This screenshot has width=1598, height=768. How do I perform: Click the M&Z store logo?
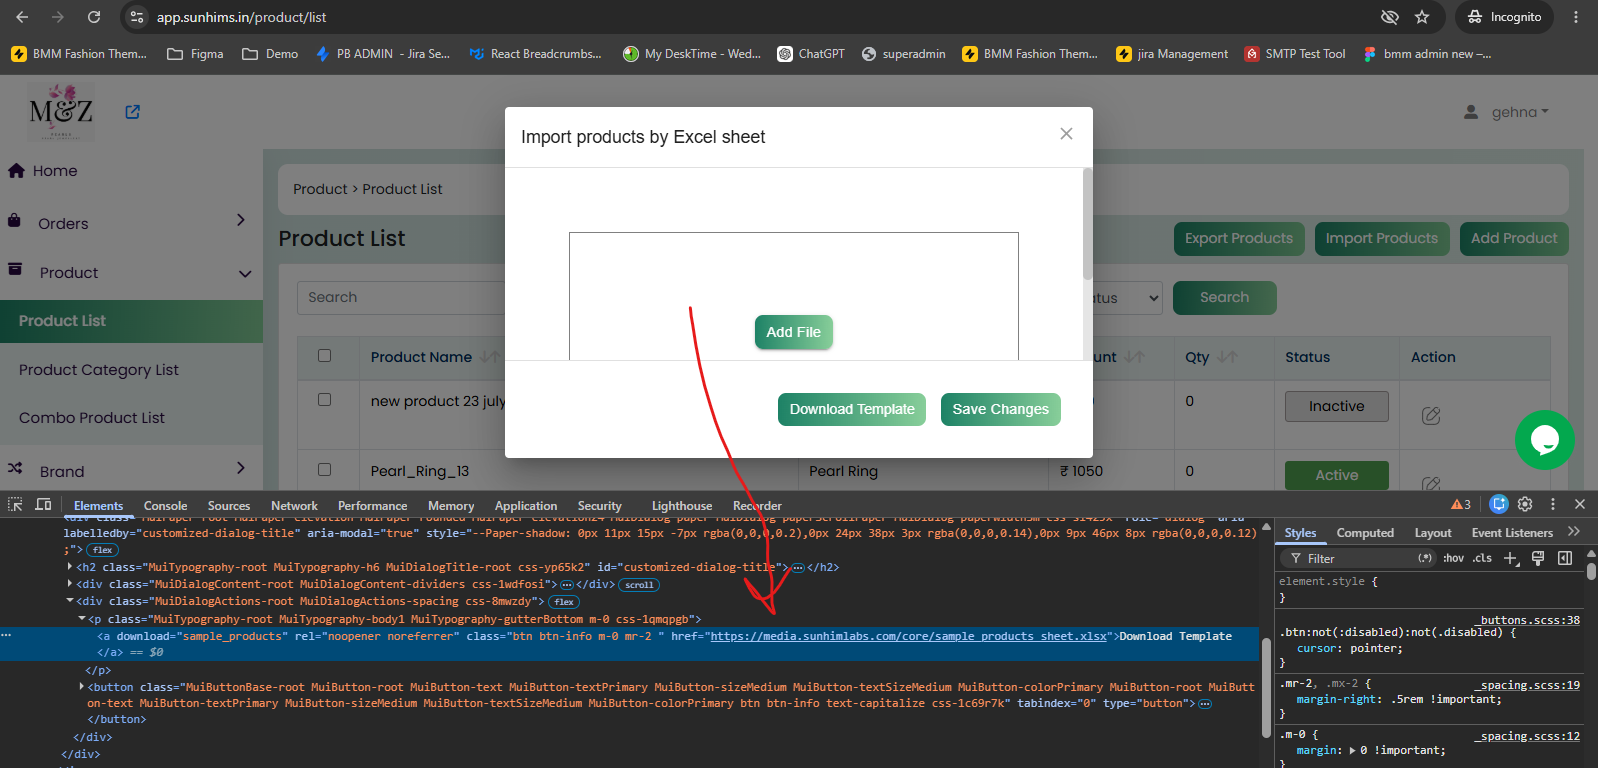click(x=61, y=112)
